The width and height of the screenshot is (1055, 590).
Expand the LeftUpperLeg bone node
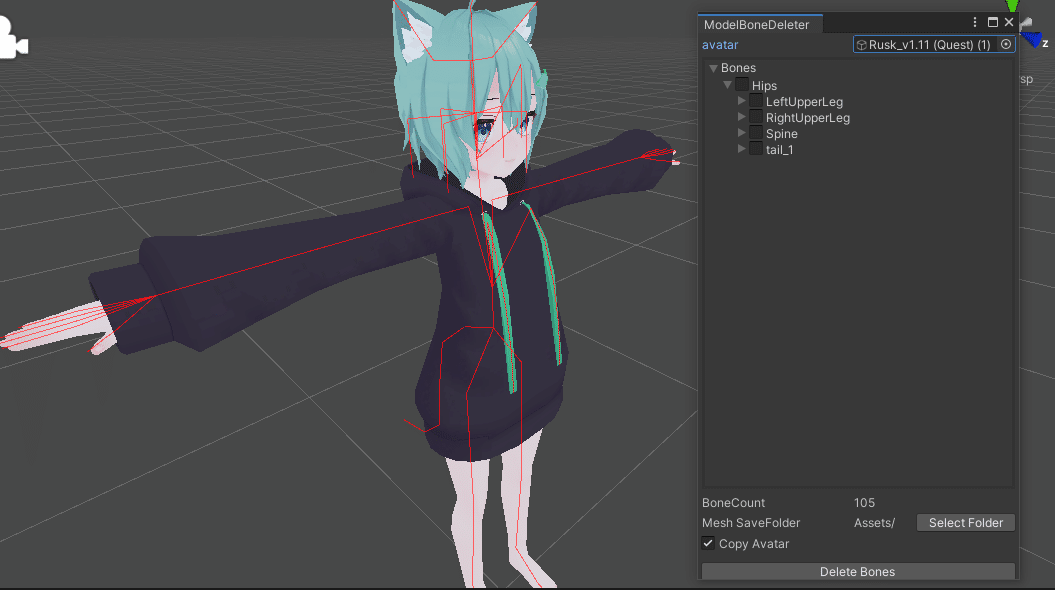coord(741,101)
